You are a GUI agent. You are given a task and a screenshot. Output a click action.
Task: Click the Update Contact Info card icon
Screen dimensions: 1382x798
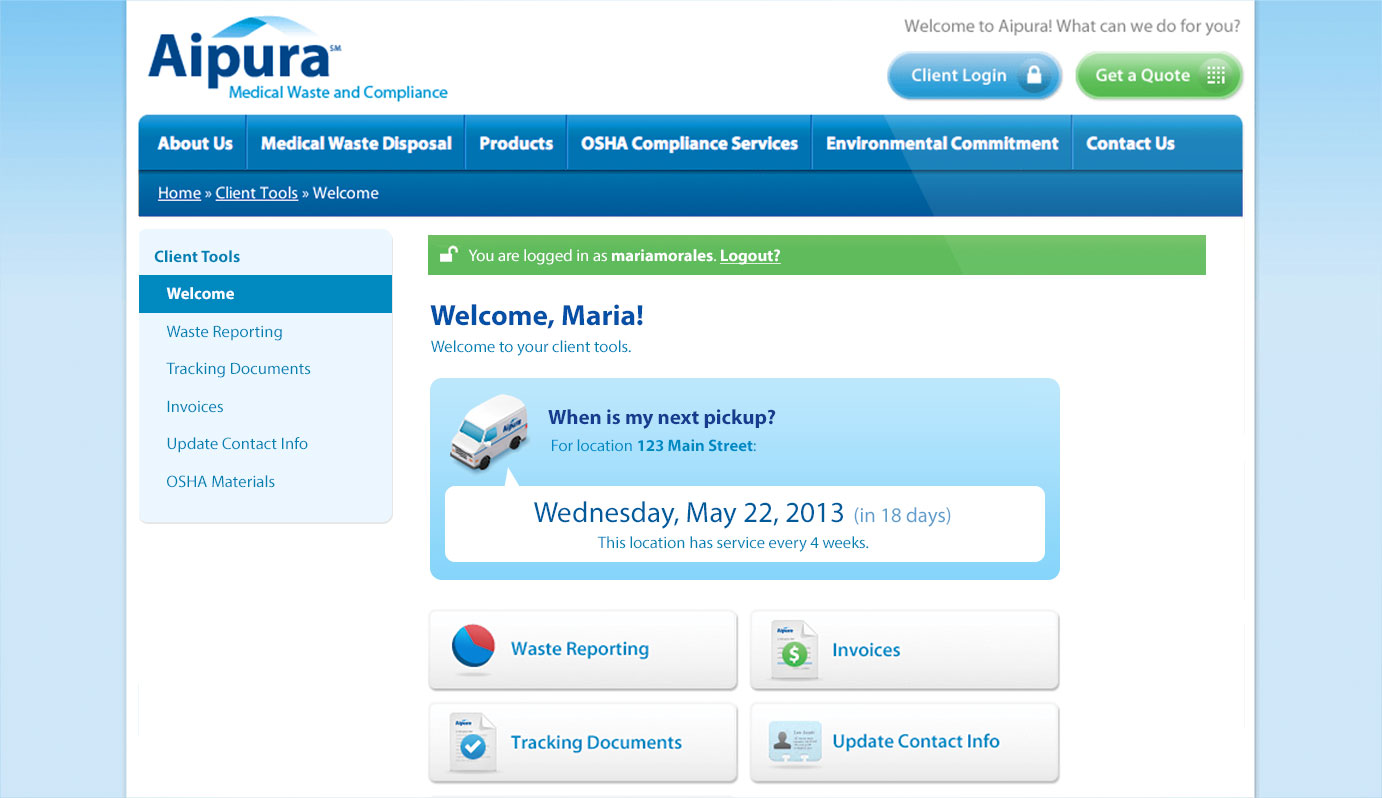pyautogui.click(x=796, y=743)
